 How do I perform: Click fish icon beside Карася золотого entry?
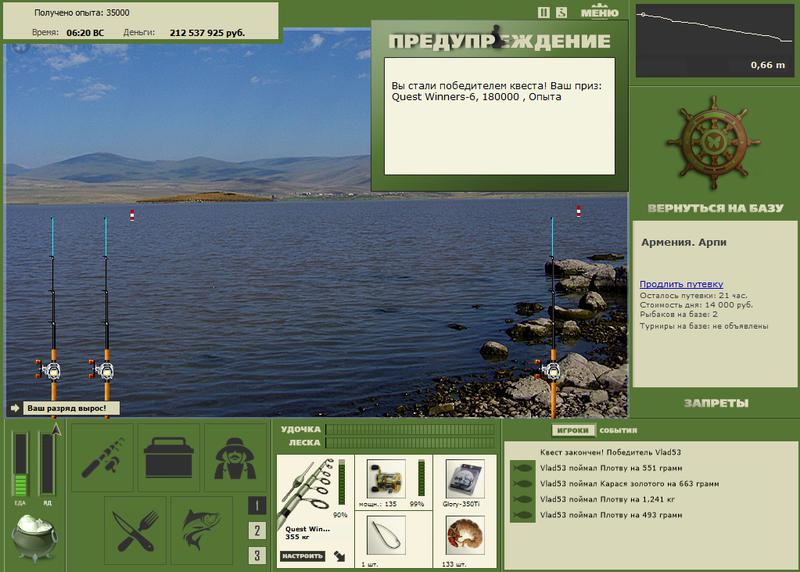click(522, 484)
